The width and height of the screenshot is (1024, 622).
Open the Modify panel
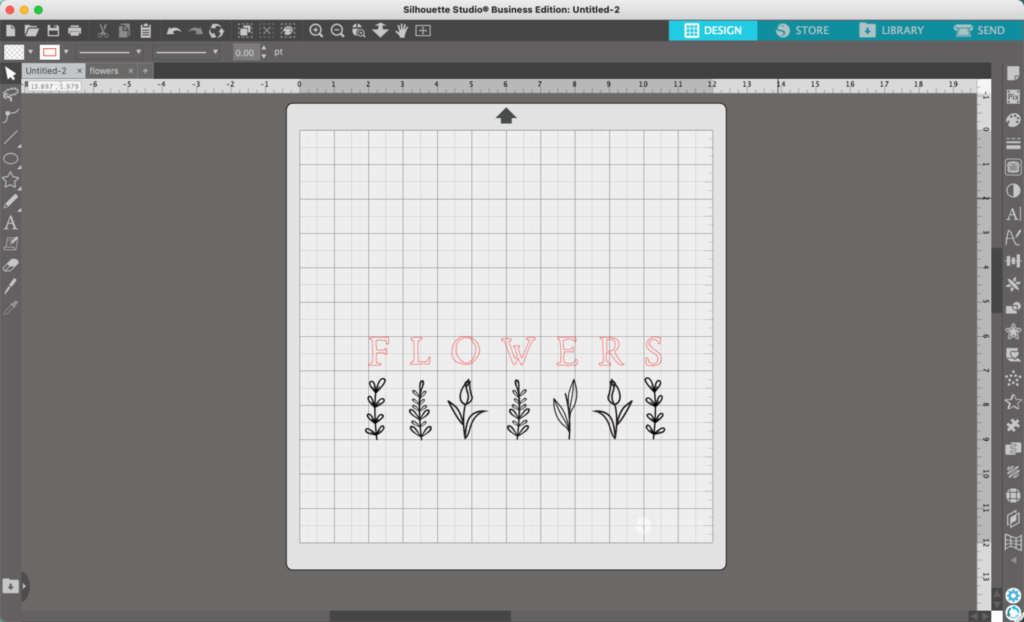(1013, 308)
